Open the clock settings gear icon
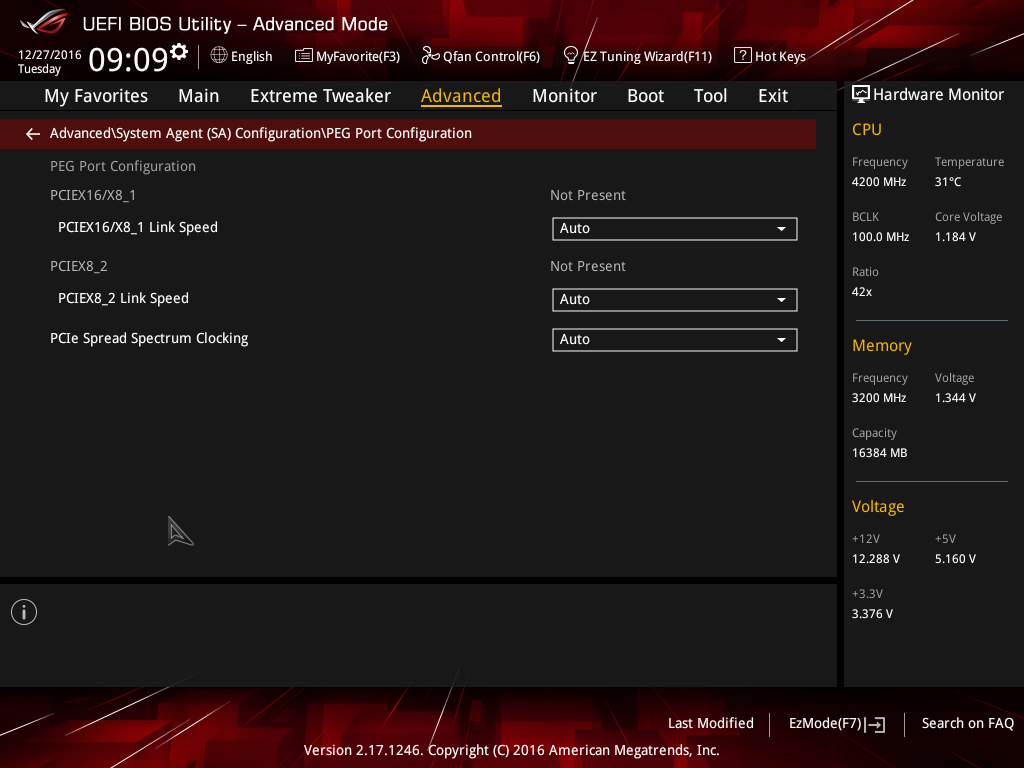 pyautogui.click(x=179, y=51)
